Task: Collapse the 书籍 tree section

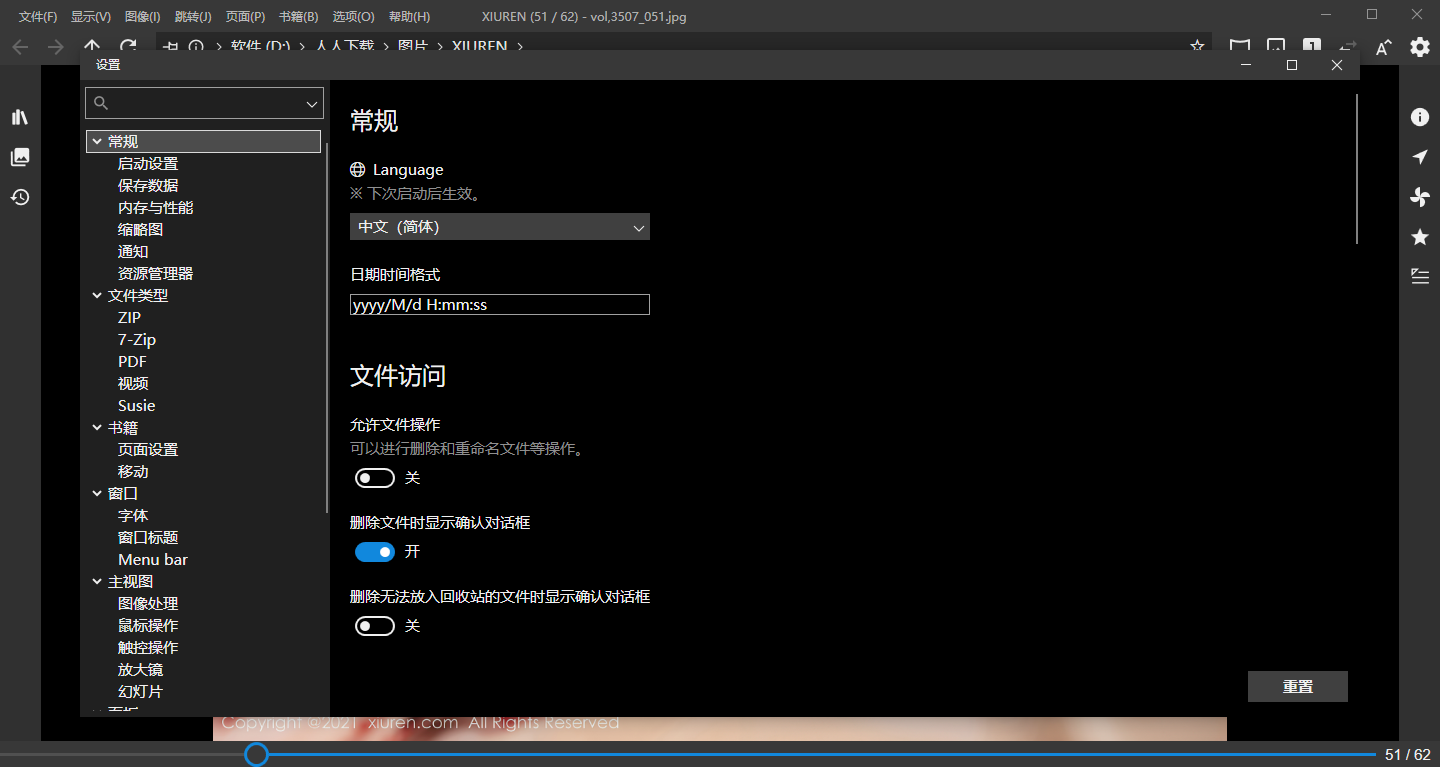Action: point(97,427)
